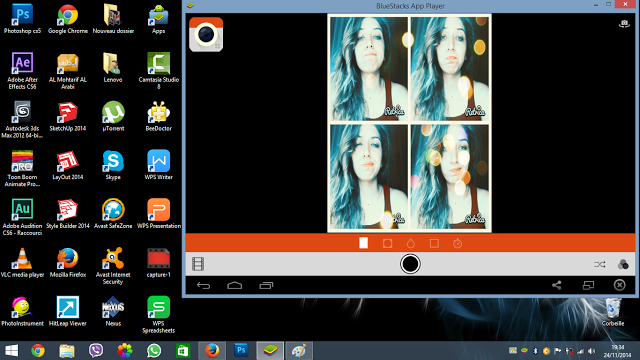The height and width of the screenshot is (360, 640).
Task: Click the Retrica camera app logo
Action: point(206,35)
